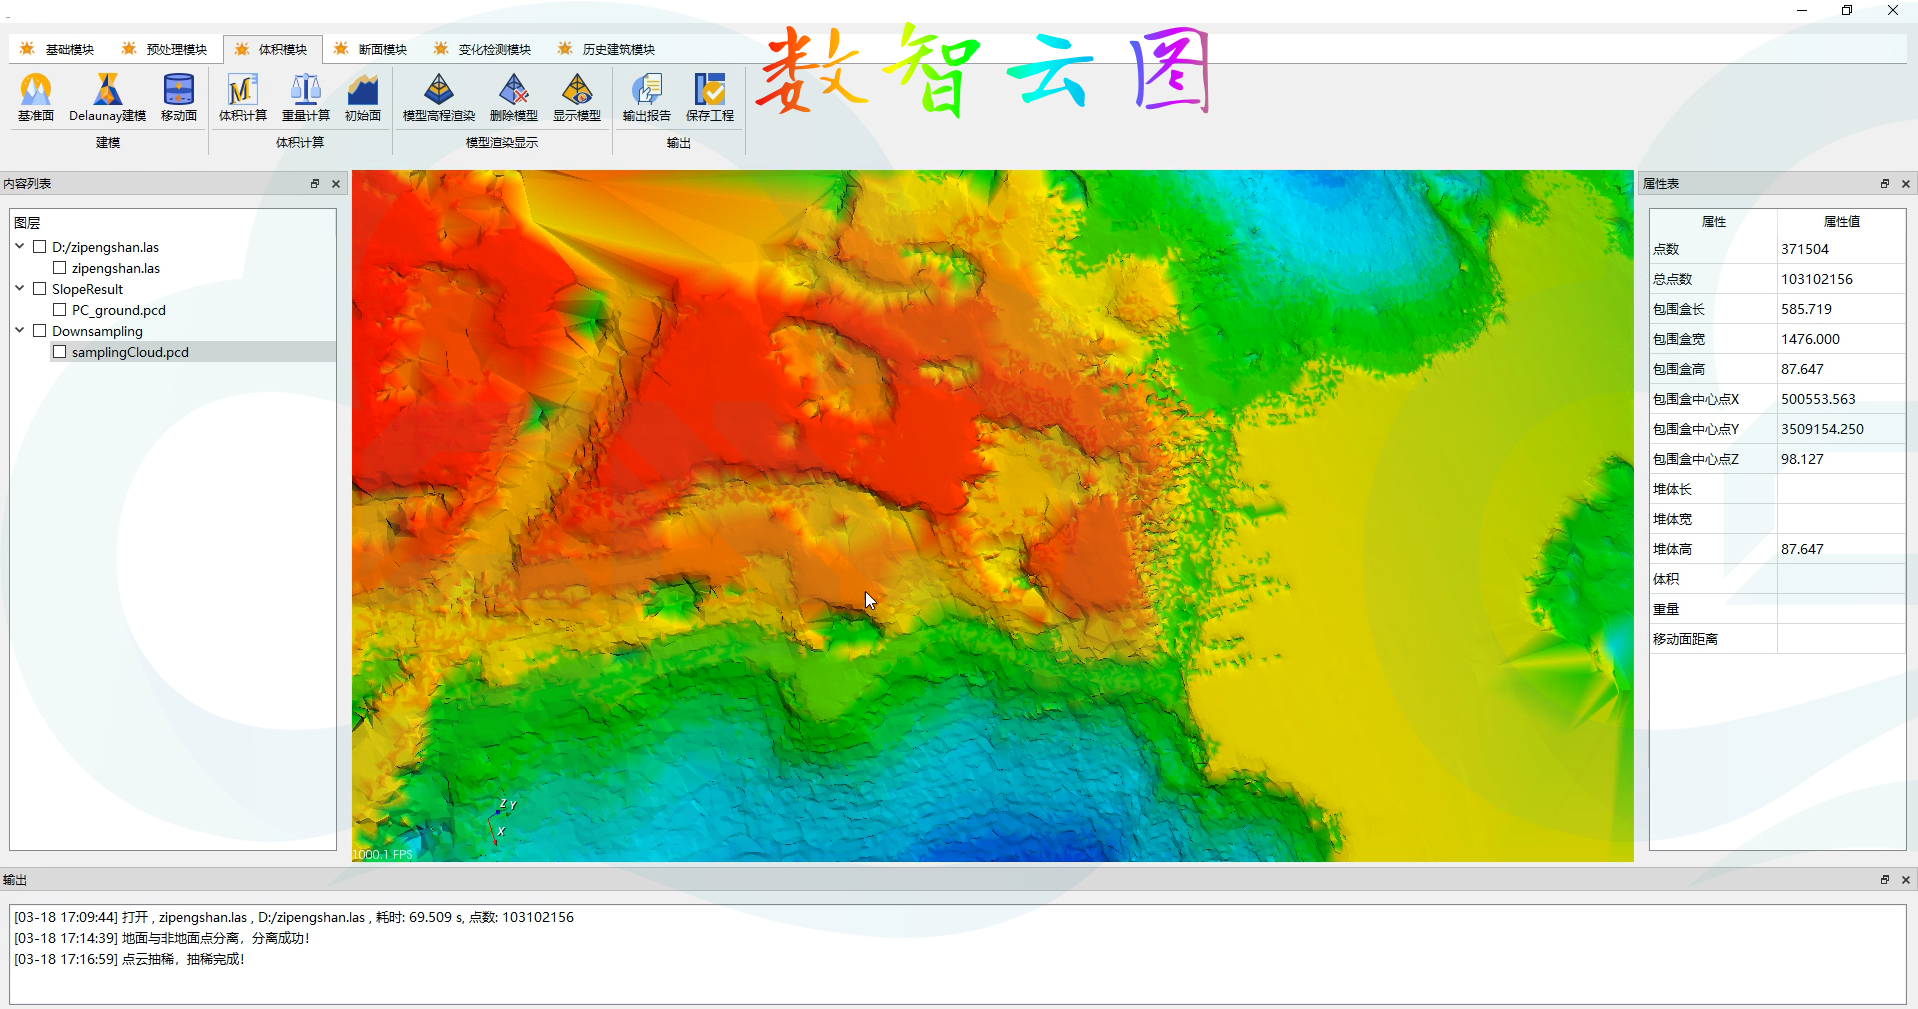The width and height of the screenshot is (1918, 1009).
Task: Click the 保存工程 save project icon
Action: [709, 91]
